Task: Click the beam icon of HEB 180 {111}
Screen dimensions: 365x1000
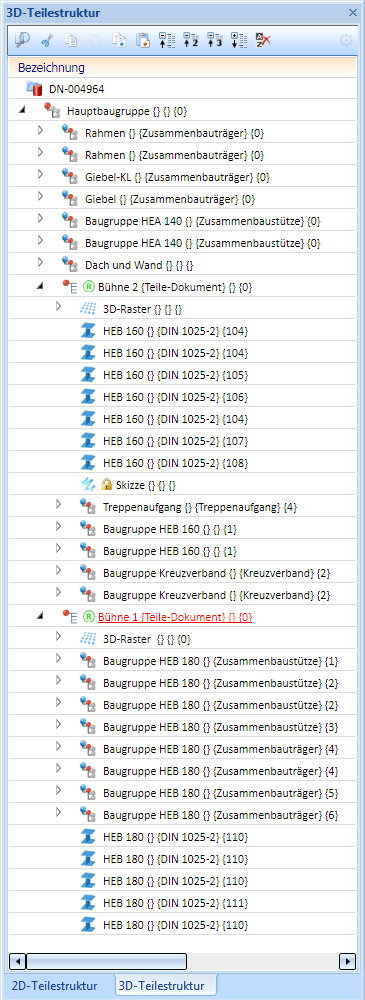Action: pyautogui.click(x=87, y=902)
